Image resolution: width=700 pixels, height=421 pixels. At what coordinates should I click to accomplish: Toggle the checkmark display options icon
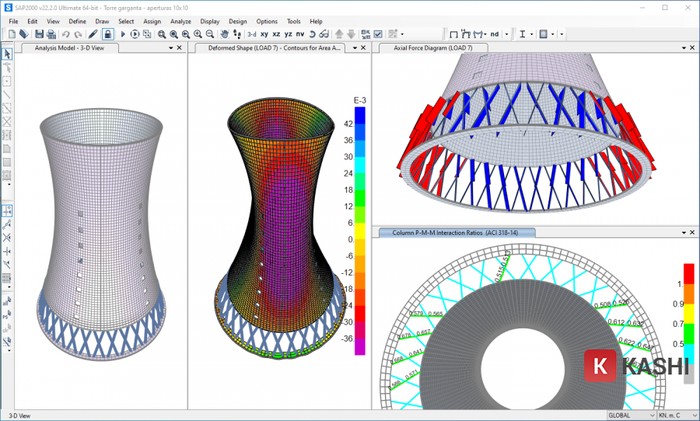pyautogui.click(x=377, y=34)
